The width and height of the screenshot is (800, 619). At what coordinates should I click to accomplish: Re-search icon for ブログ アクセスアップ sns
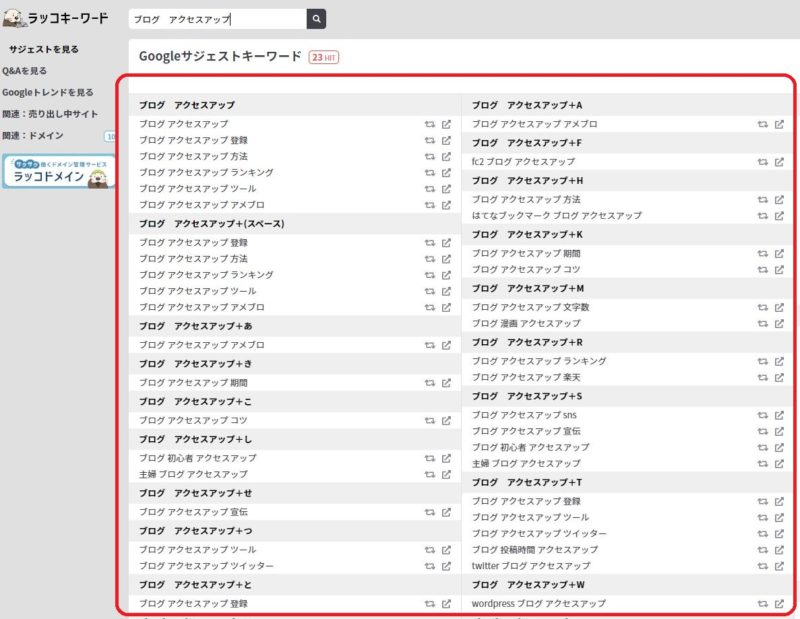click(762, 415)
